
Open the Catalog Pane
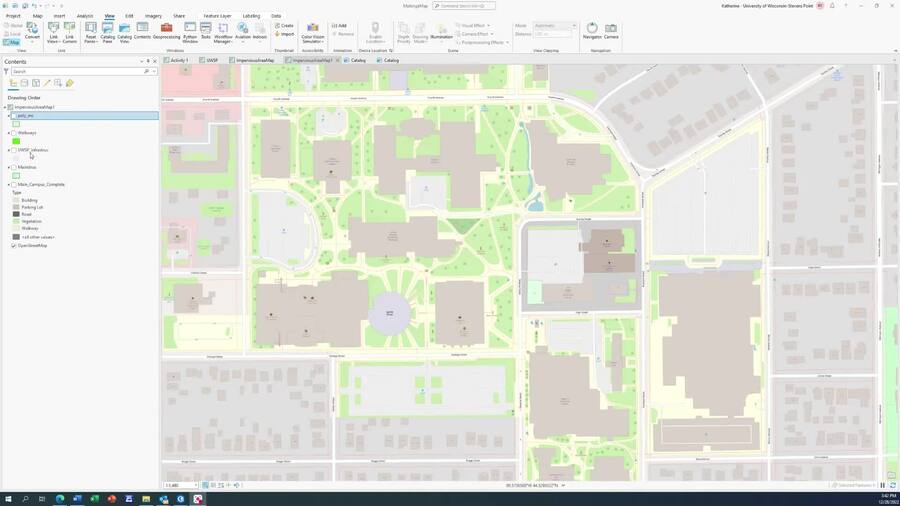107,33
